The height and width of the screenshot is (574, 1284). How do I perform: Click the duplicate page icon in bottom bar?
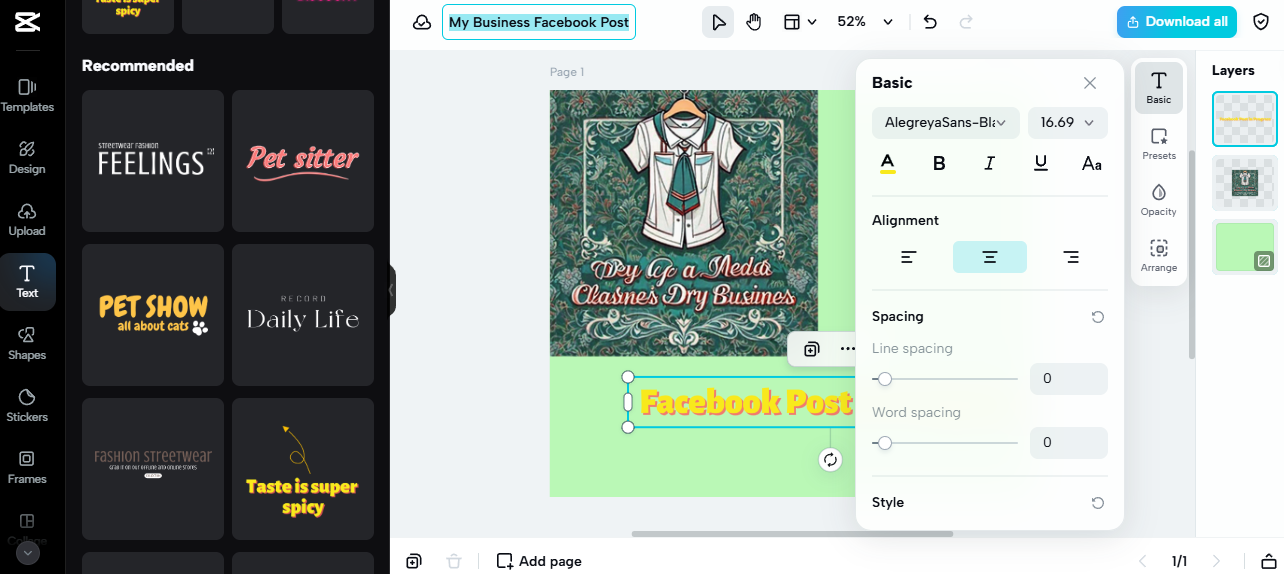414,561
